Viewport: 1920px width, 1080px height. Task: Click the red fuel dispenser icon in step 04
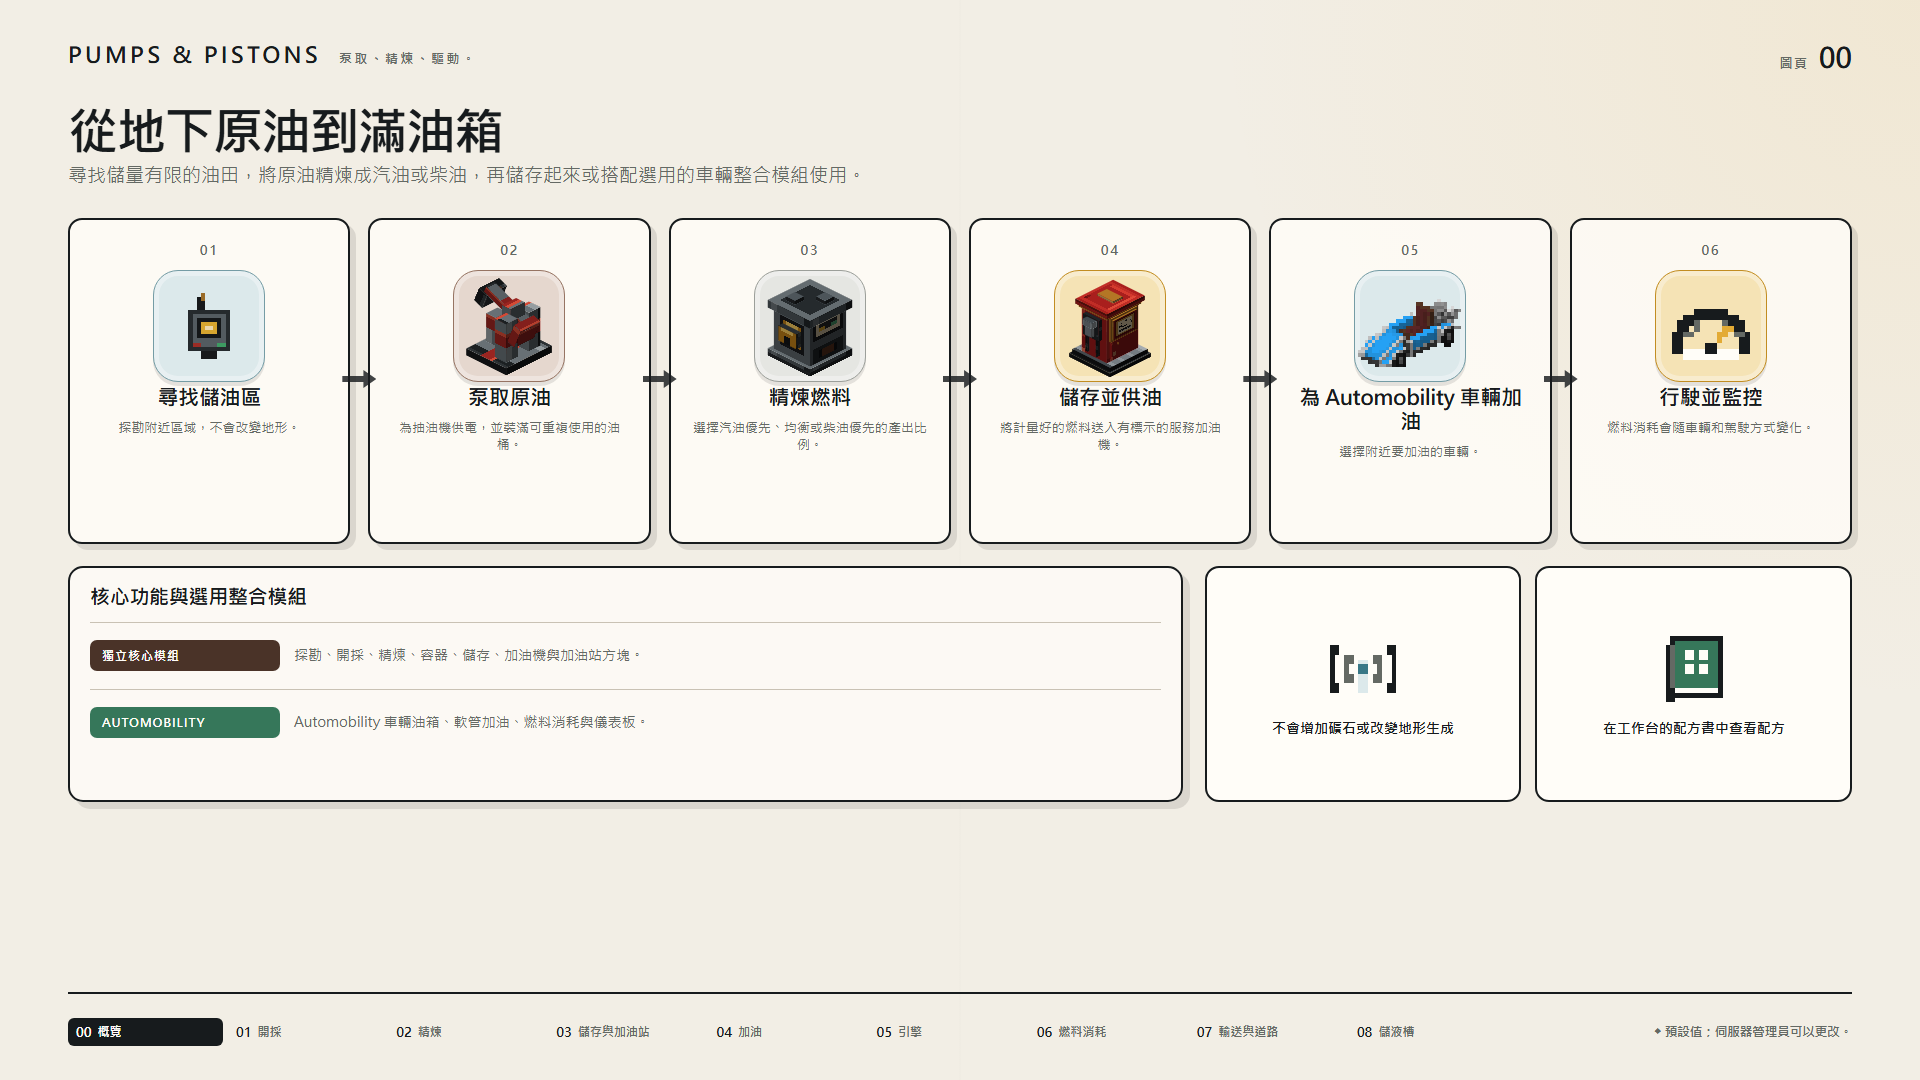click(x=1110, y=326)
